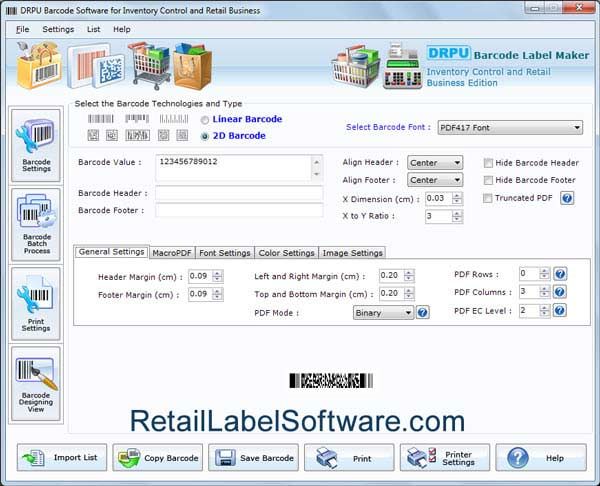Open Print Settings sidebar panel

[36, 304]
